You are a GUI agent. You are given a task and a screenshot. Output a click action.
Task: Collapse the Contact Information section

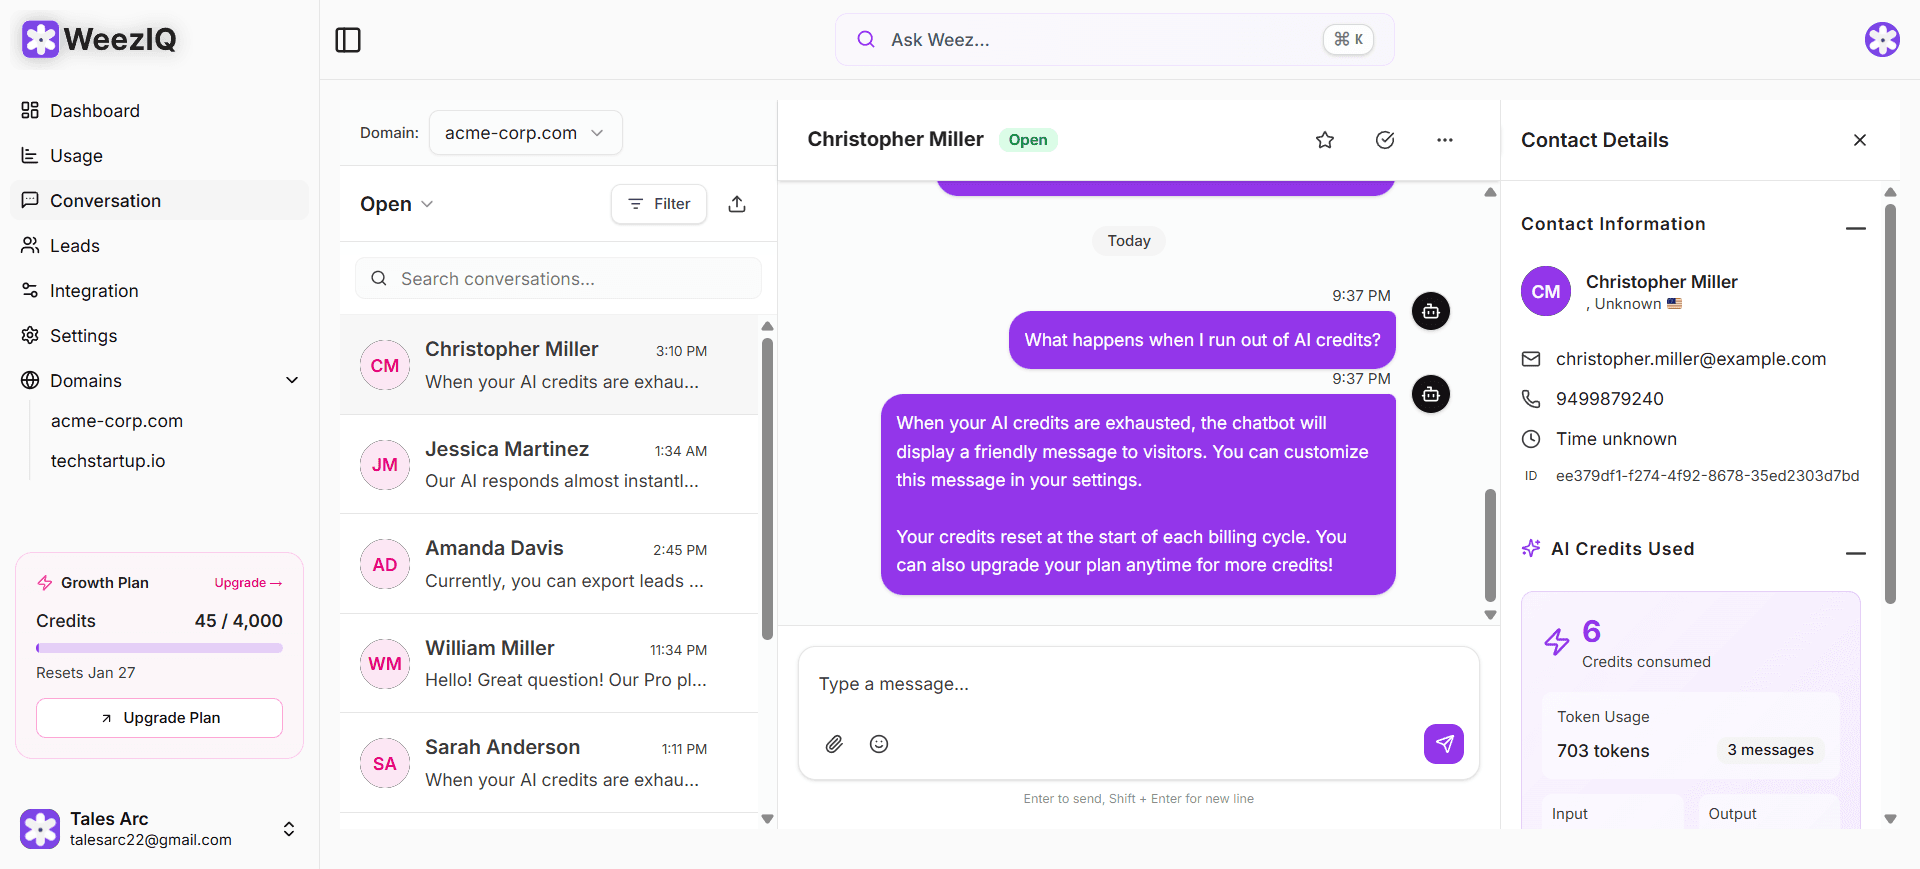1856,227
